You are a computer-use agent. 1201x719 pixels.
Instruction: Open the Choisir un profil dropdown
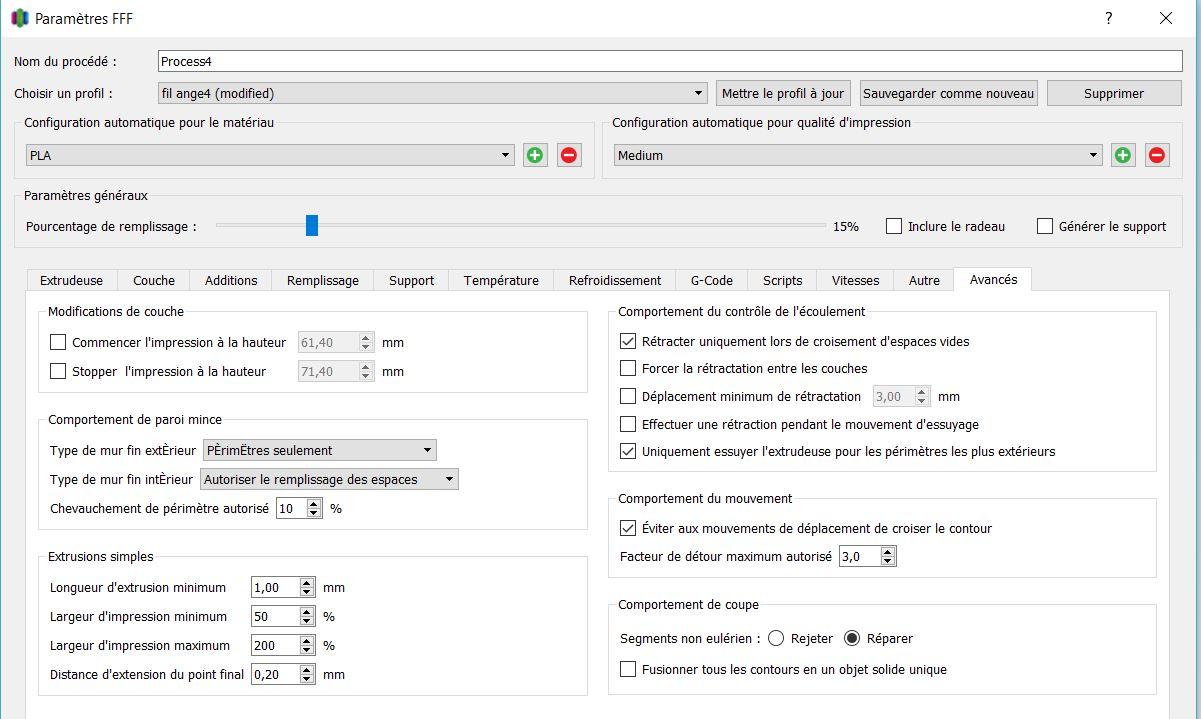point(432,93)
